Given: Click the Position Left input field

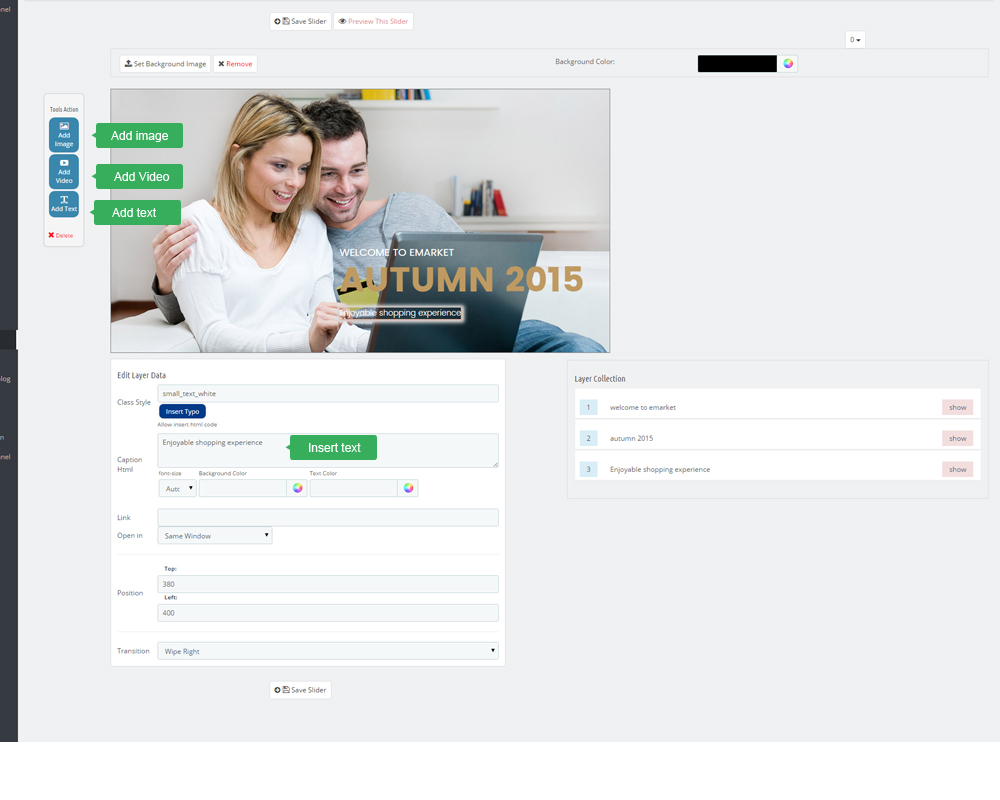Looking at the screenshot, I should [328, 612].
